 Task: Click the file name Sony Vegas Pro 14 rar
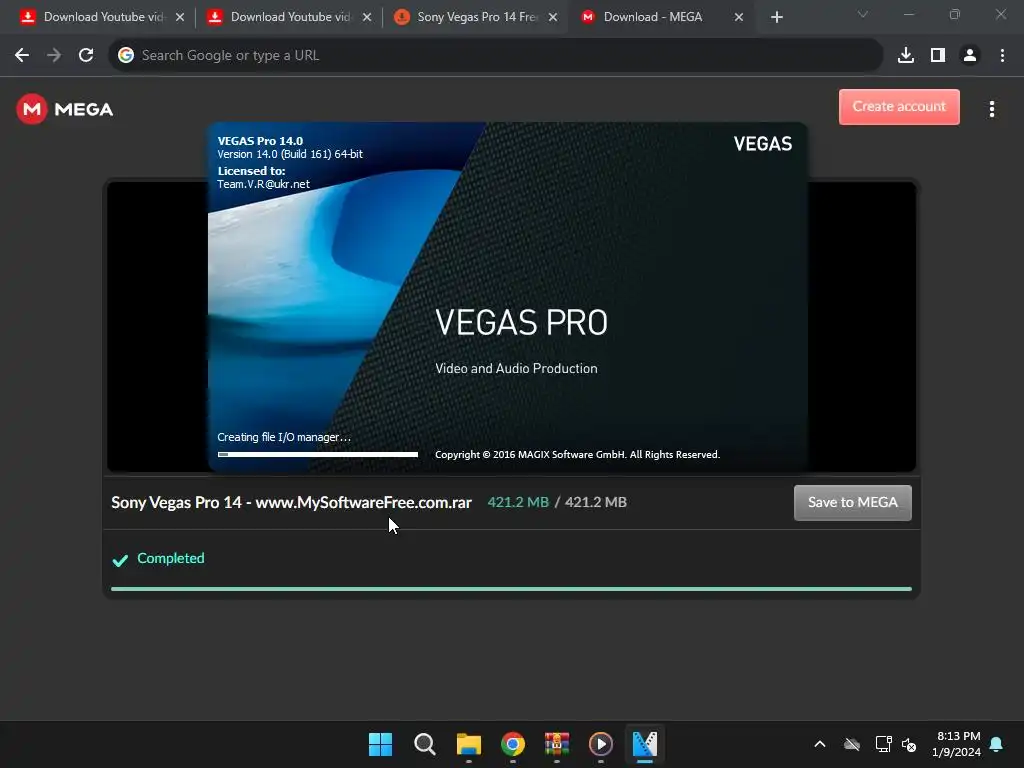(291, 502)
